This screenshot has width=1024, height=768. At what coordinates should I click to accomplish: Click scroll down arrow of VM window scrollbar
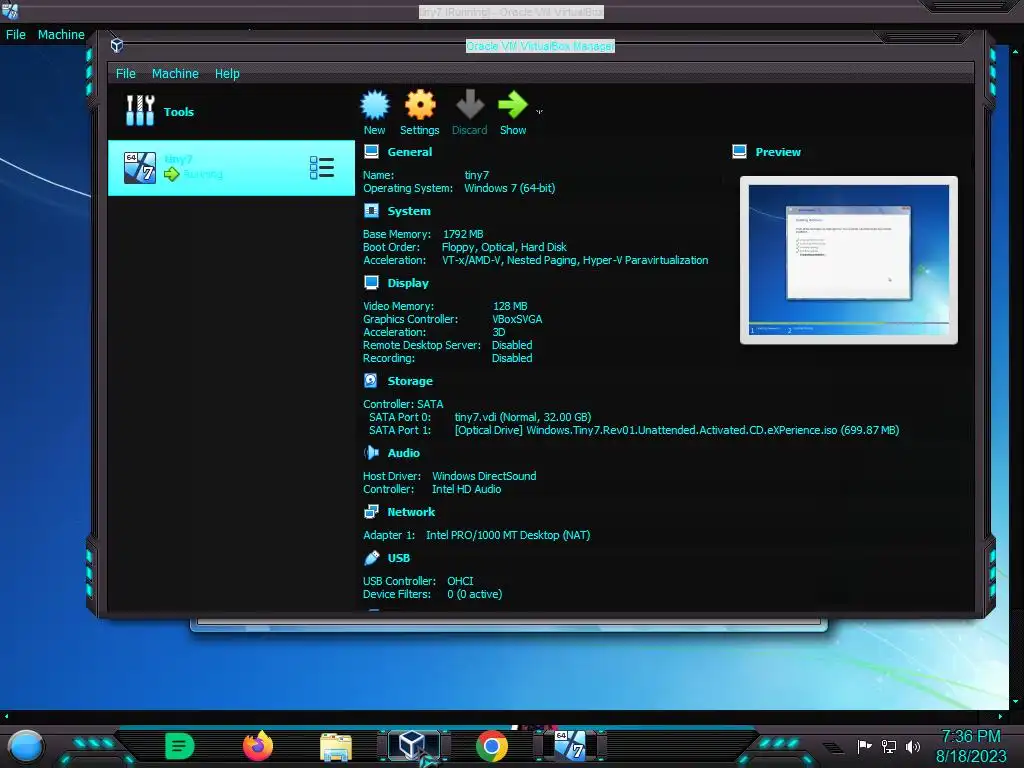1016,702
